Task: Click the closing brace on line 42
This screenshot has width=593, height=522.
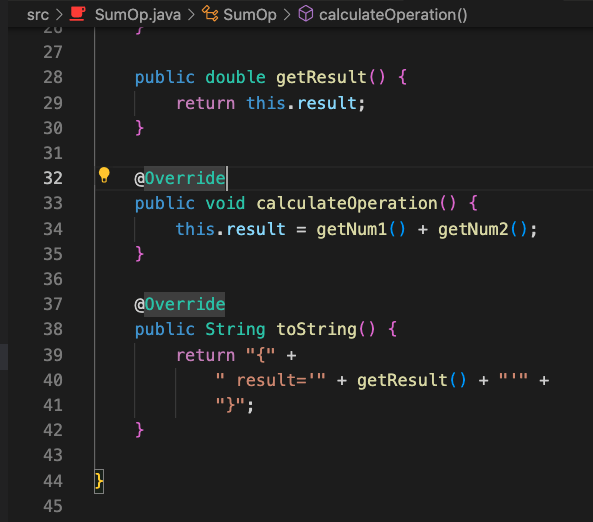Action: click(x=140, y=430)
